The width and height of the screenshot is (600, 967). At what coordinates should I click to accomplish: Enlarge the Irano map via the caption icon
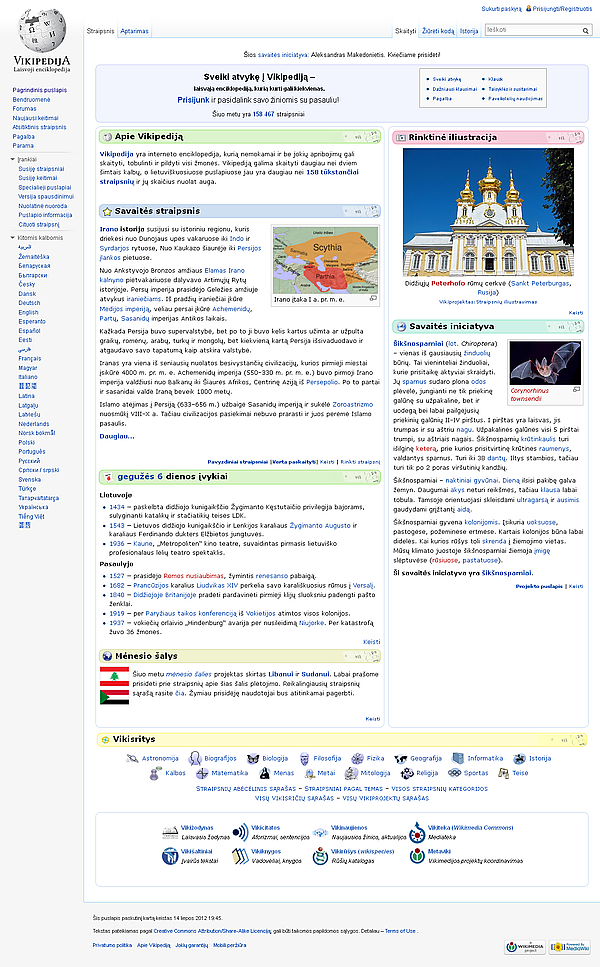373,298
